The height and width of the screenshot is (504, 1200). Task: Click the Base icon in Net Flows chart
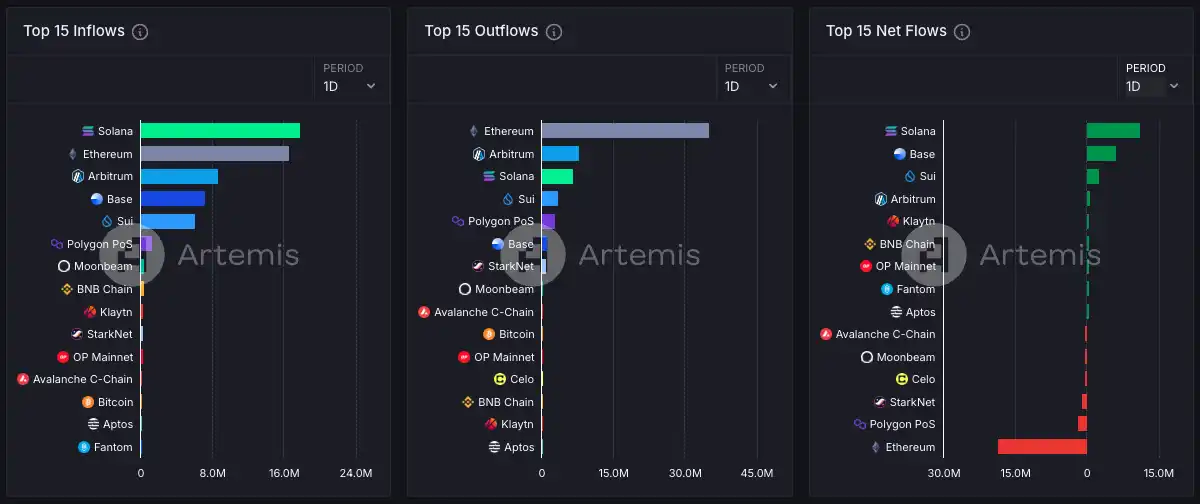[899, 154]
